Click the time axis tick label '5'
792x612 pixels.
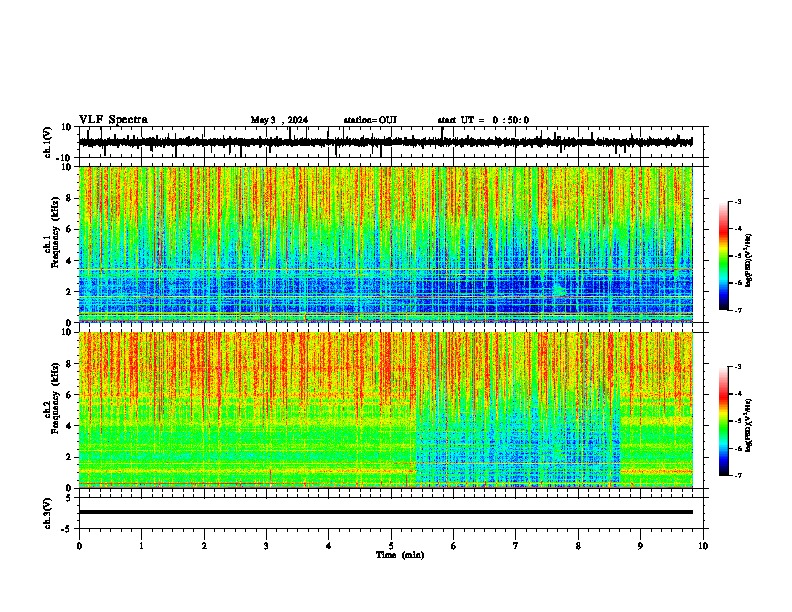[x=391, y=546]
